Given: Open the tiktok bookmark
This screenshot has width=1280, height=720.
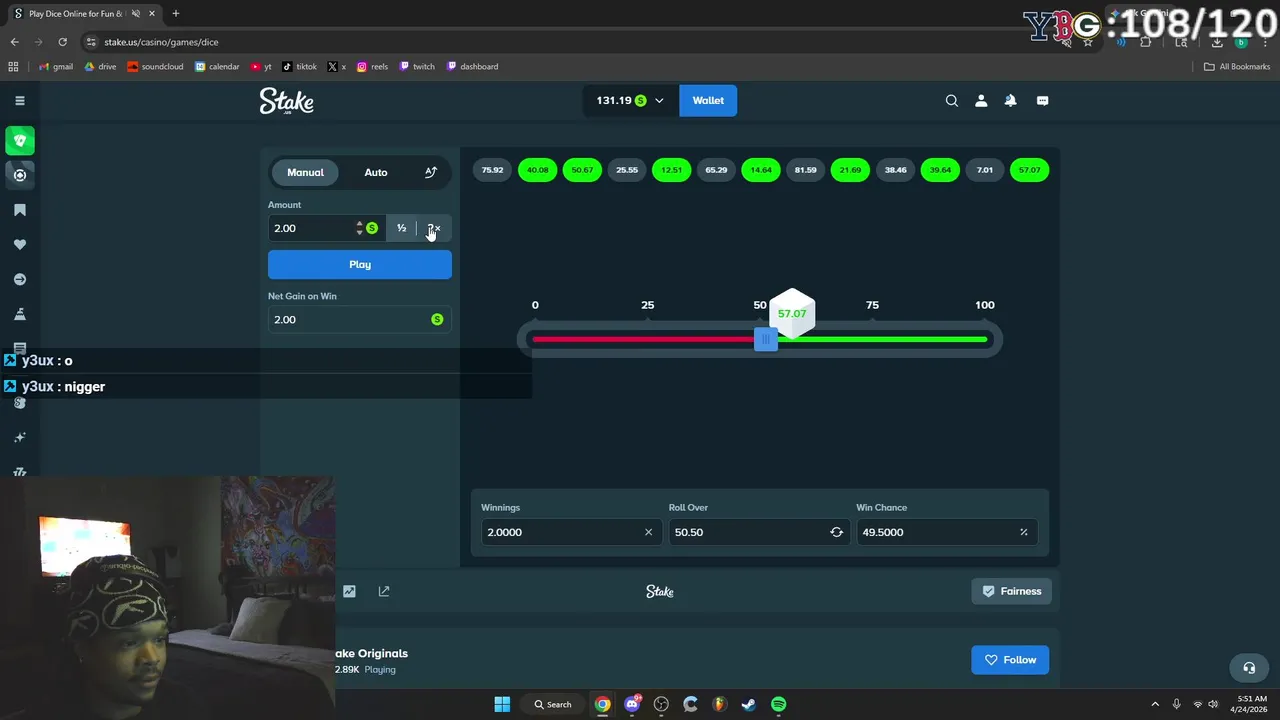Looking at the screenshot, I should tap(300, 67).
